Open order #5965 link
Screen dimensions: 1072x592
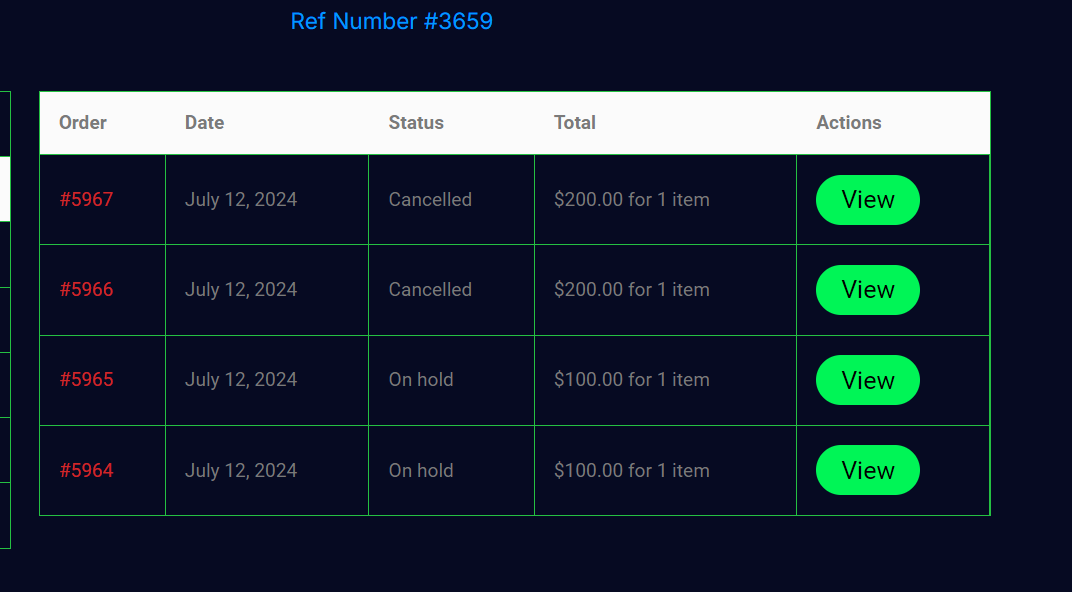(x=86, y=379)
